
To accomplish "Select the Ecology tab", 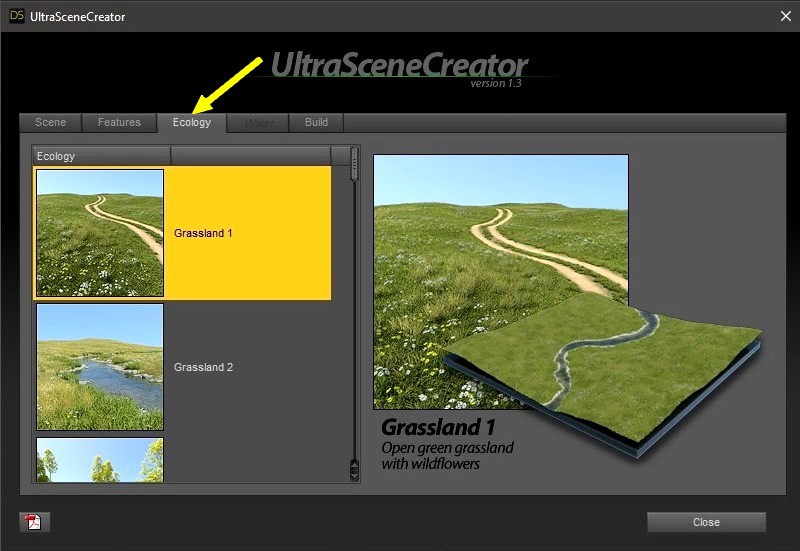I will click(x=192, y=122).
